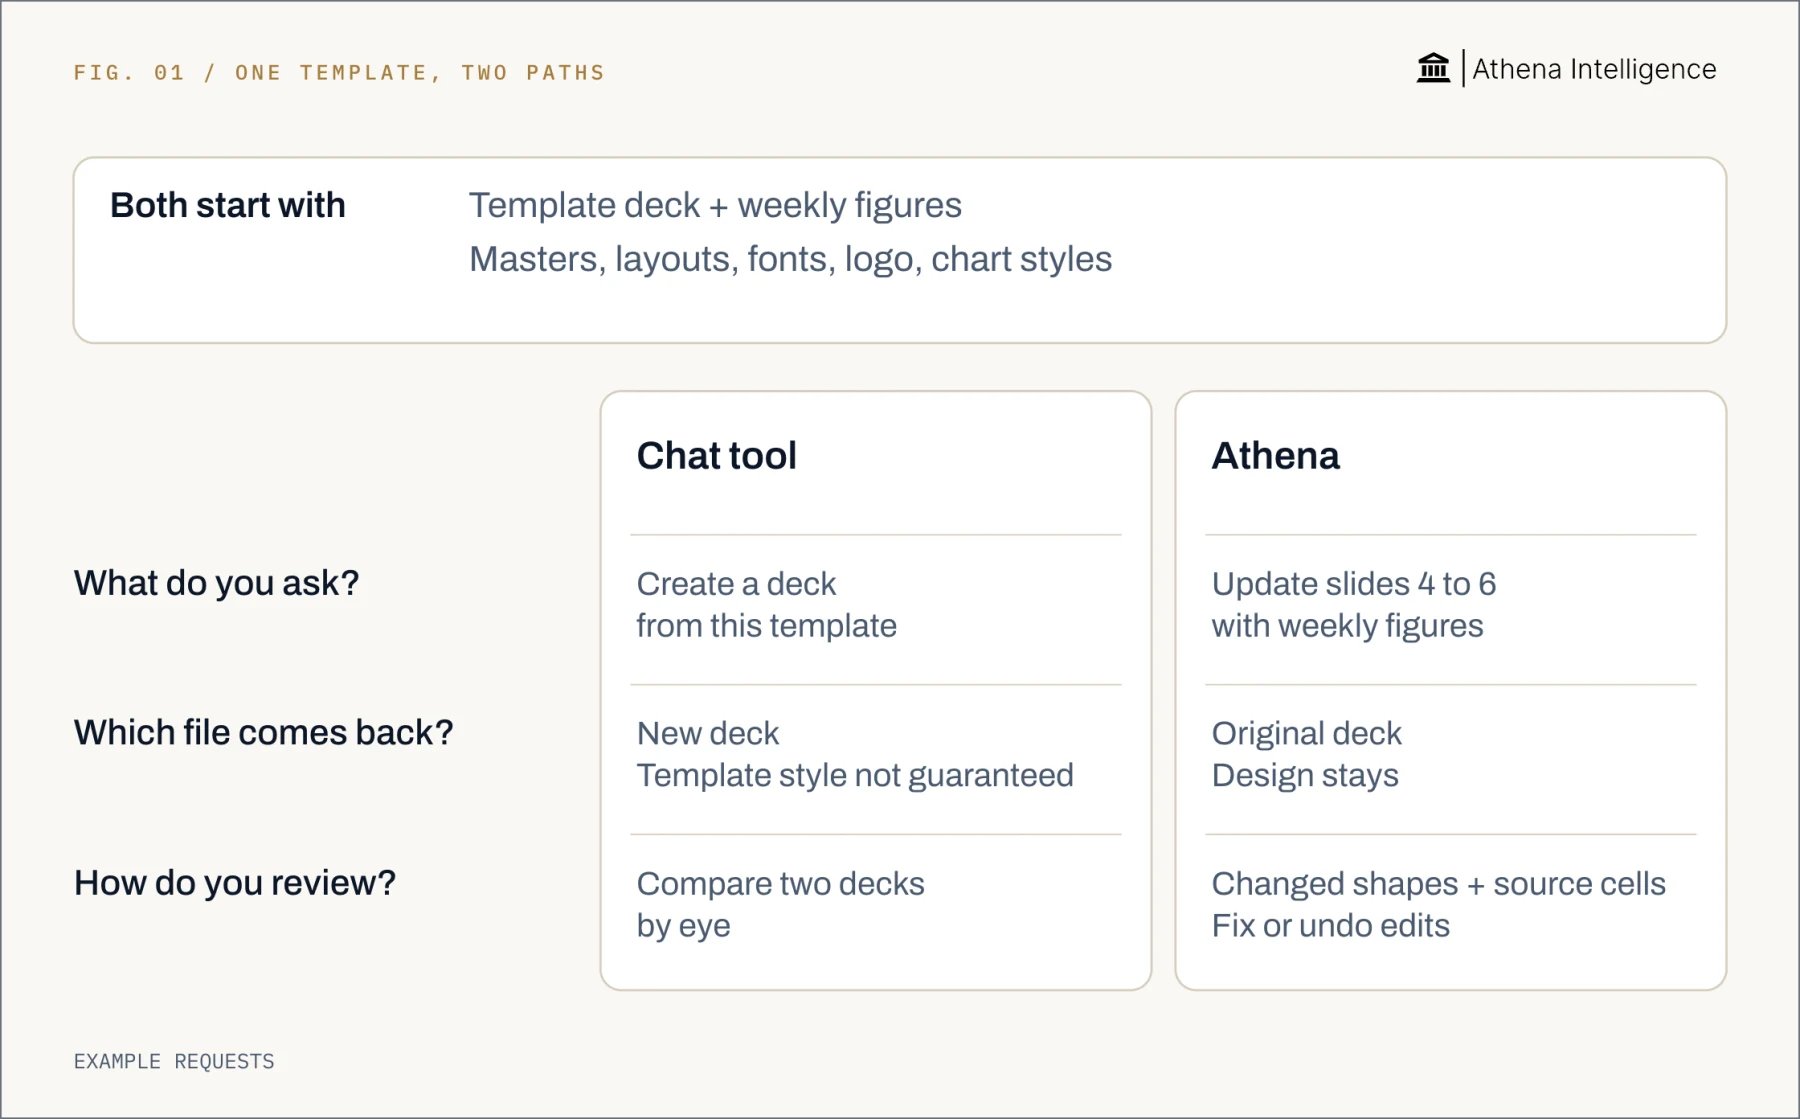Click the "EXAMPLE REQUESTS" footer note
1800x1119 pixels.
(174, 1061)
